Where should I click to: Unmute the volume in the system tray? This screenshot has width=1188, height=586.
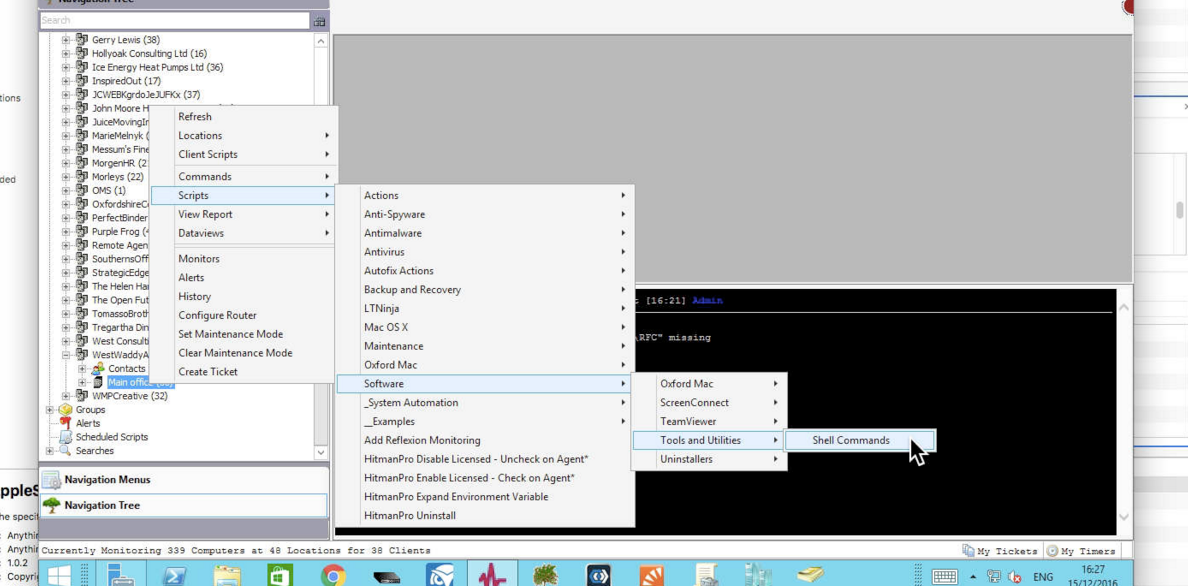pyautogui.click(x=1013, y=575)
